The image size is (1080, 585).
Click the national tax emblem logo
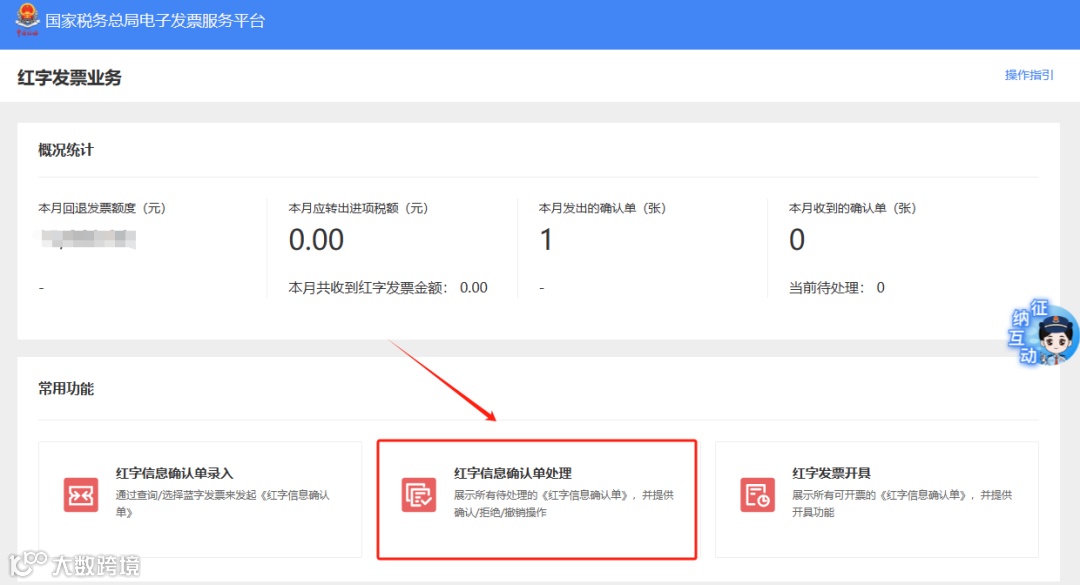pos(27,19)
